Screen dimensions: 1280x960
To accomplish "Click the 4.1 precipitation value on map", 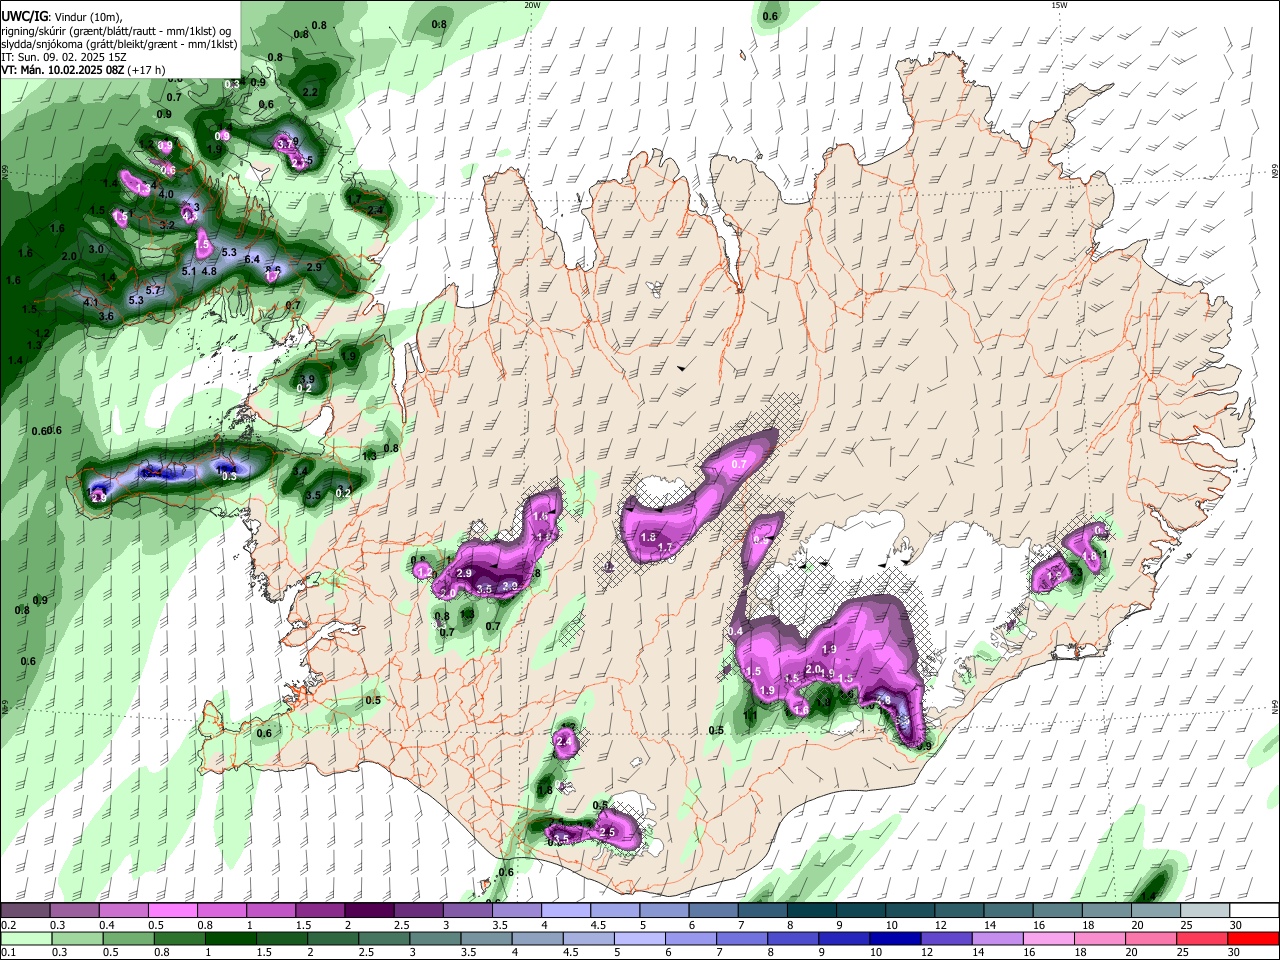I will pos(90,302).
